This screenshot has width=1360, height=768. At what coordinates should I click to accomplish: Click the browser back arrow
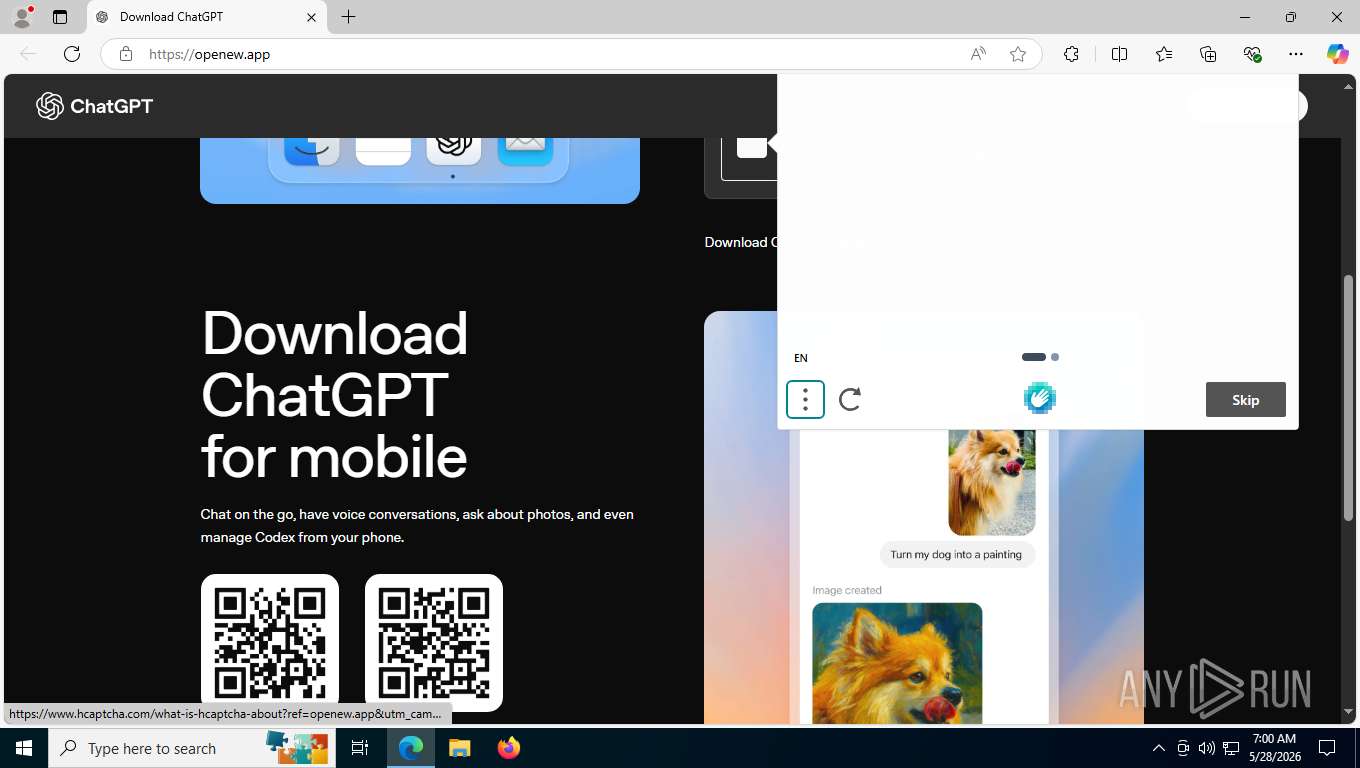point(28,54)
